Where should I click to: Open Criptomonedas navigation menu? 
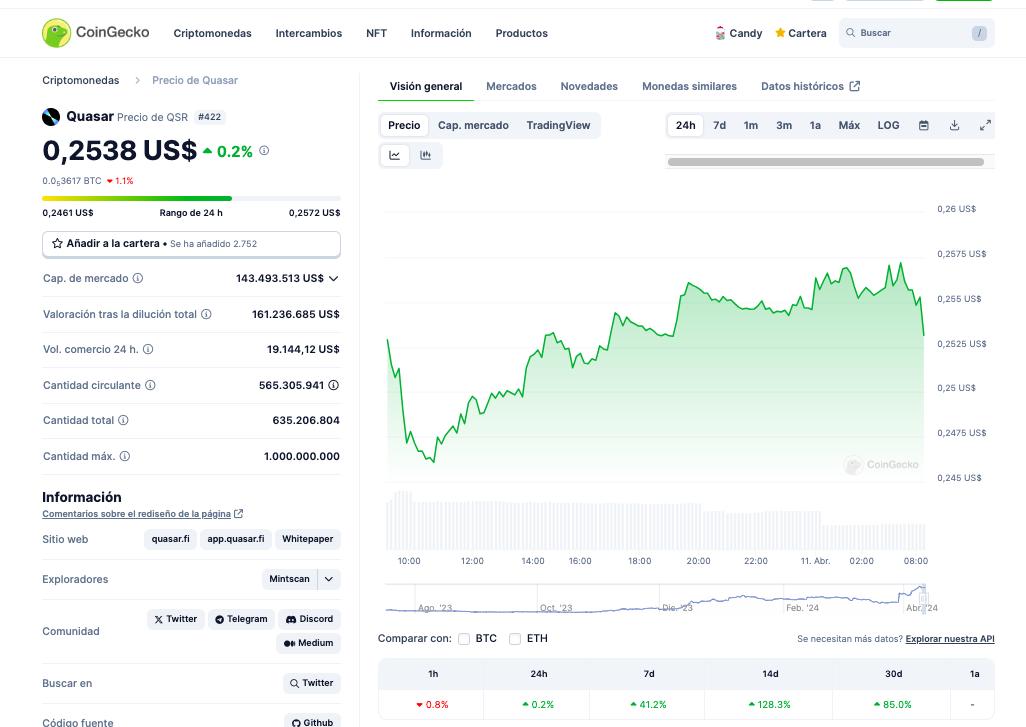click(x=212, y=33)
